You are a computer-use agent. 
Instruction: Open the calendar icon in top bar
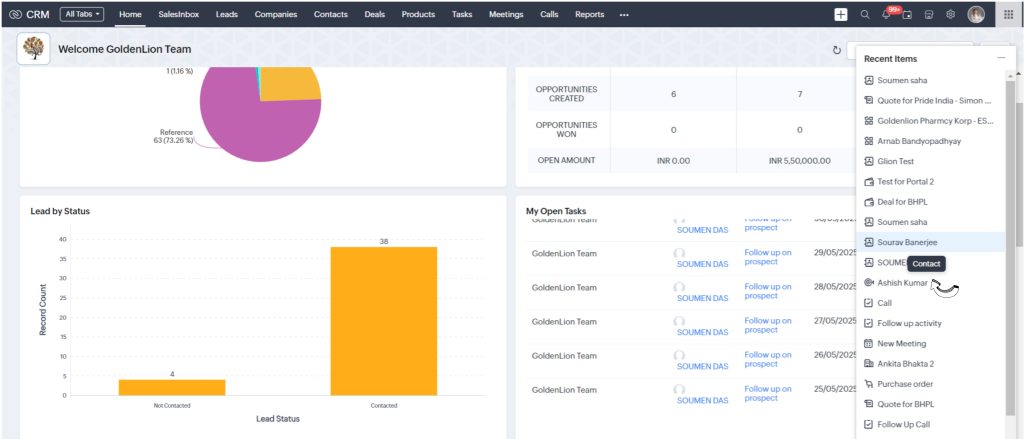pyautogui.click(x=907, y=15)
